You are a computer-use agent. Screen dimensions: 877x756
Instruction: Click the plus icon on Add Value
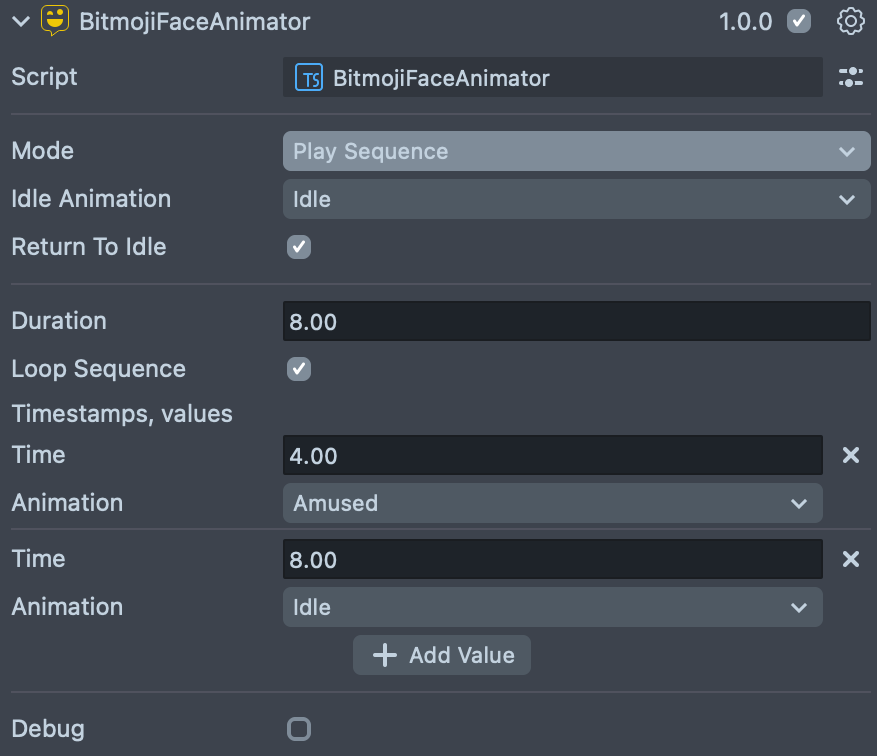click(x=384, y=655)
